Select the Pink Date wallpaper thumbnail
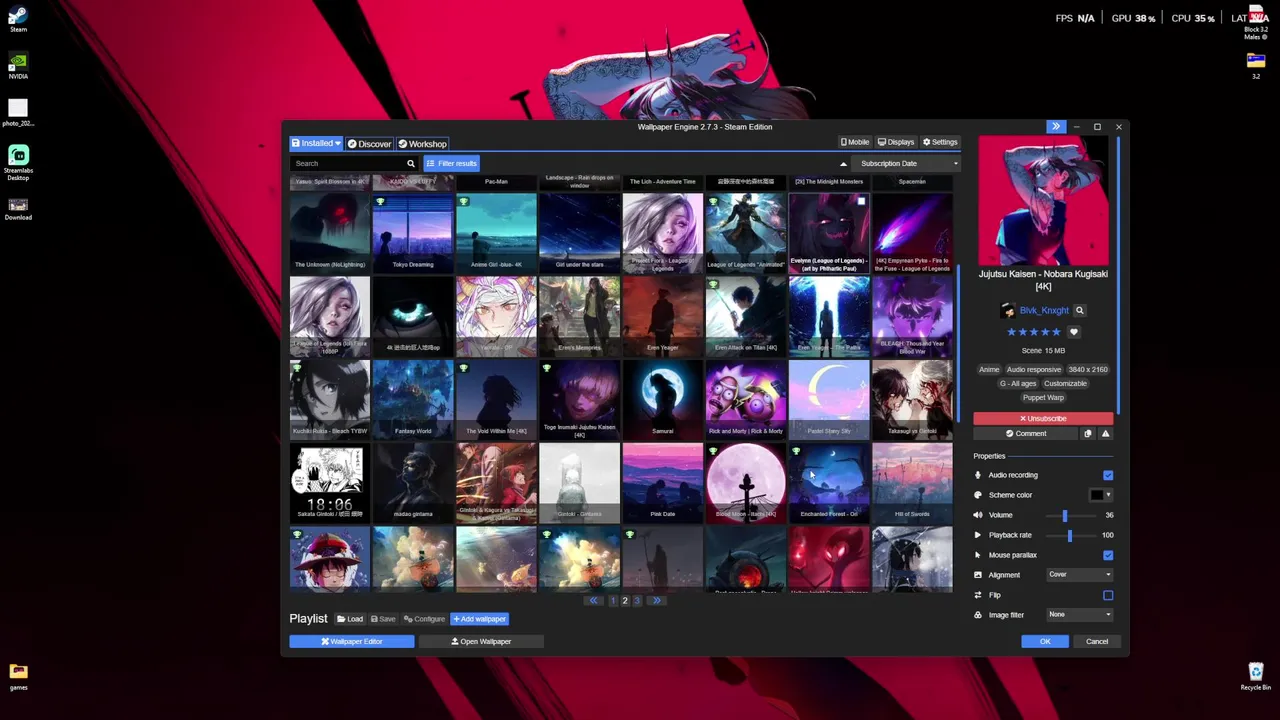The width and height of the screenshot is (1280, 720). tap(662, 482)
